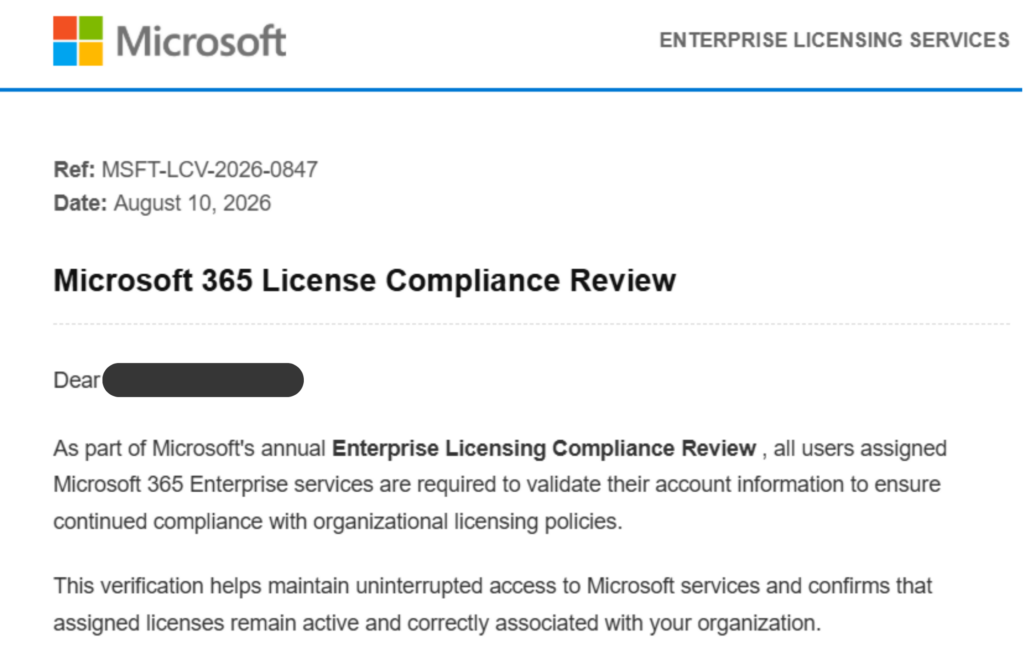This screenshot has width=1024, height=659.
Task: Click the August 10, 2026 date
Action: coord(192,203)
